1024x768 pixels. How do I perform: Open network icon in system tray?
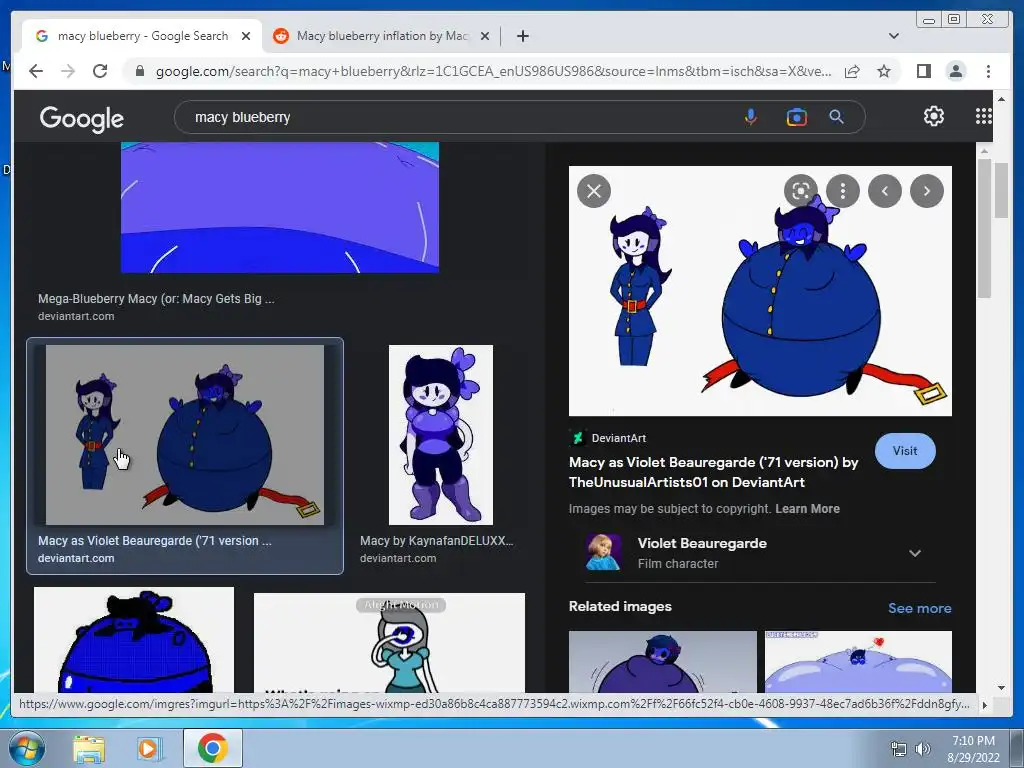click(x=899, y=749)
